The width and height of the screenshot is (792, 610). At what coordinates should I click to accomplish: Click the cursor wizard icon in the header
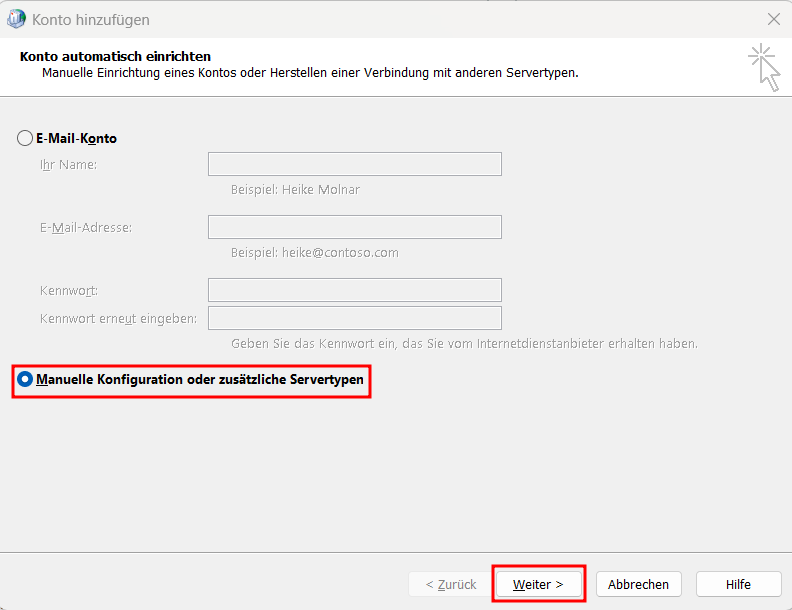pyautogui.click(x=764, y=66)
